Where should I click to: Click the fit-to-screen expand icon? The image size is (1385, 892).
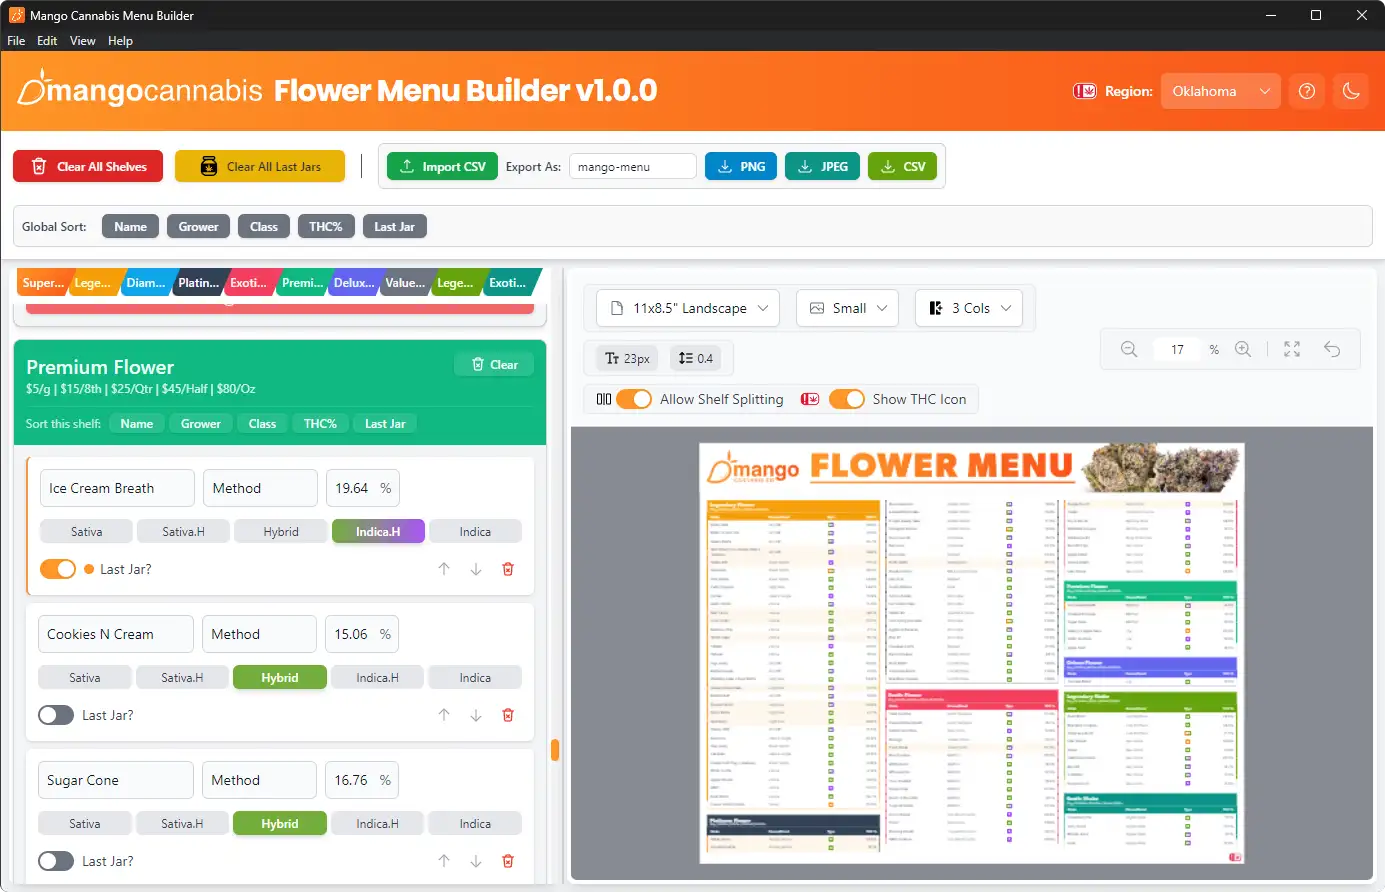[1292, 349]
